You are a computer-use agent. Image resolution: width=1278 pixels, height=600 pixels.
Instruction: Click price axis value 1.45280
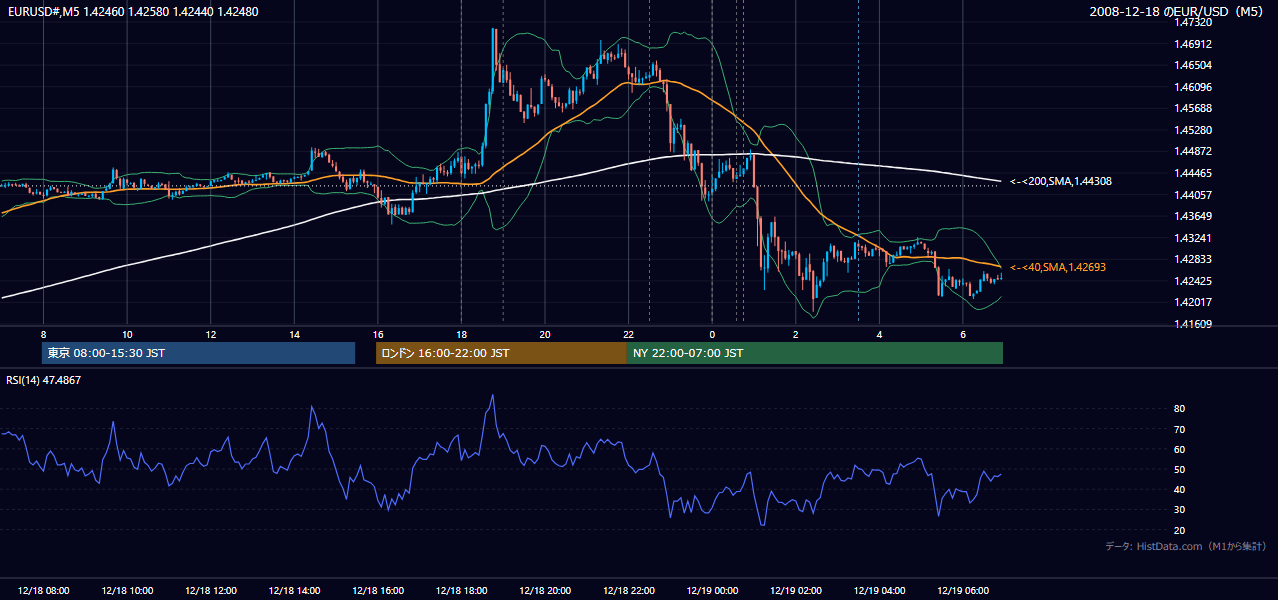point(1193,130)
